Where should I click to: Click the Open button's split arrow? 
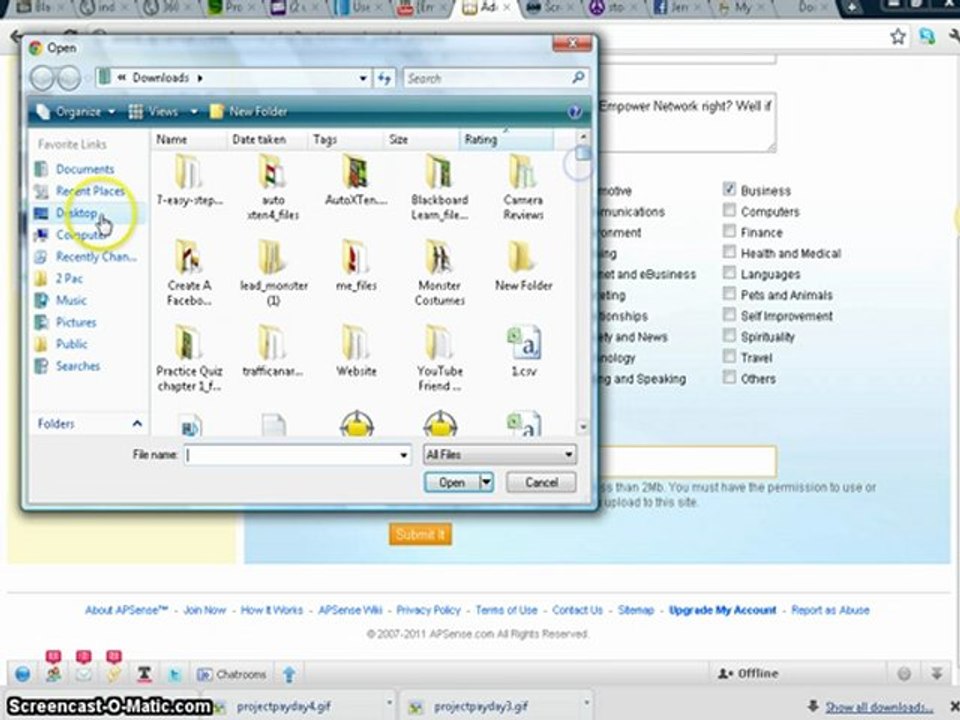pos(486,482)
